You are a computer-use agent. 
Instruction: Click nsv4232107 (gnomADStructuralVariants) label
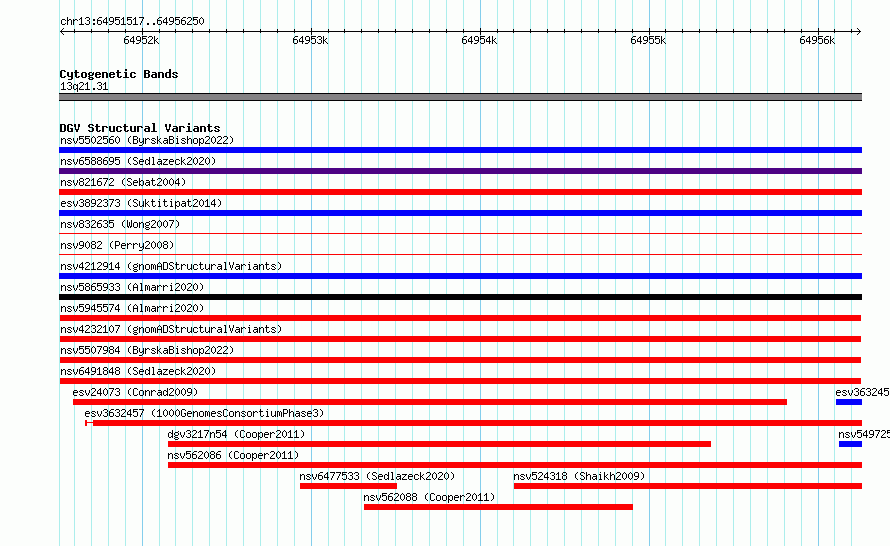coord(171,329)
